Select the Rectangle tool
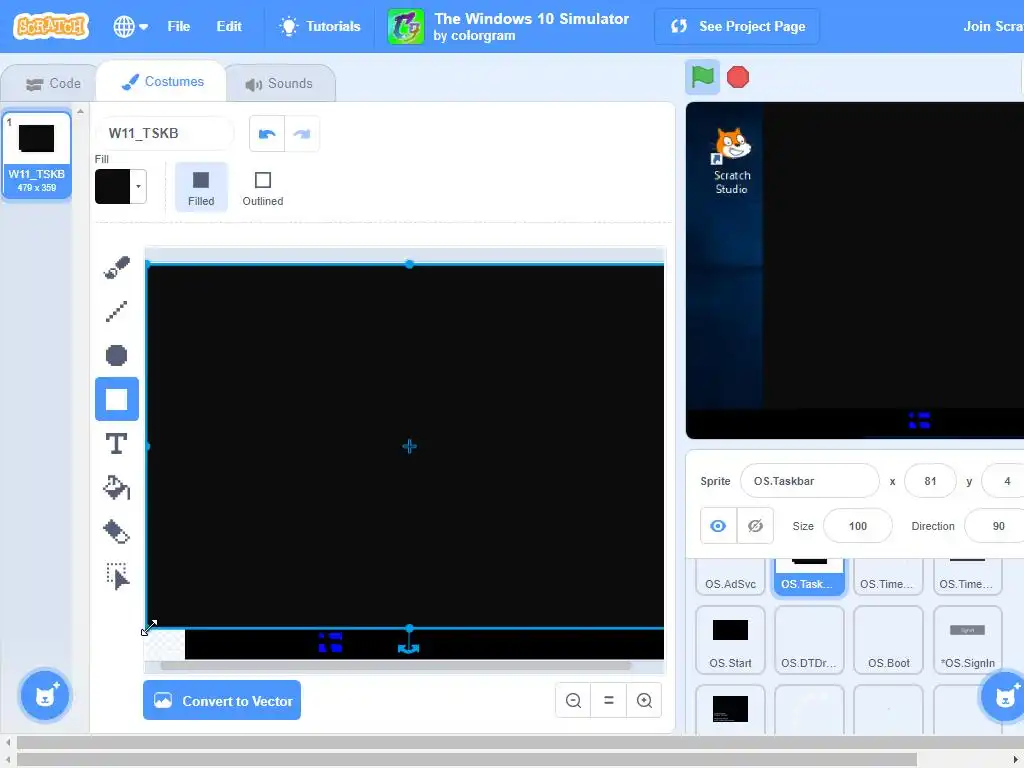The image size is (1024, 768). tap(117, 399)
